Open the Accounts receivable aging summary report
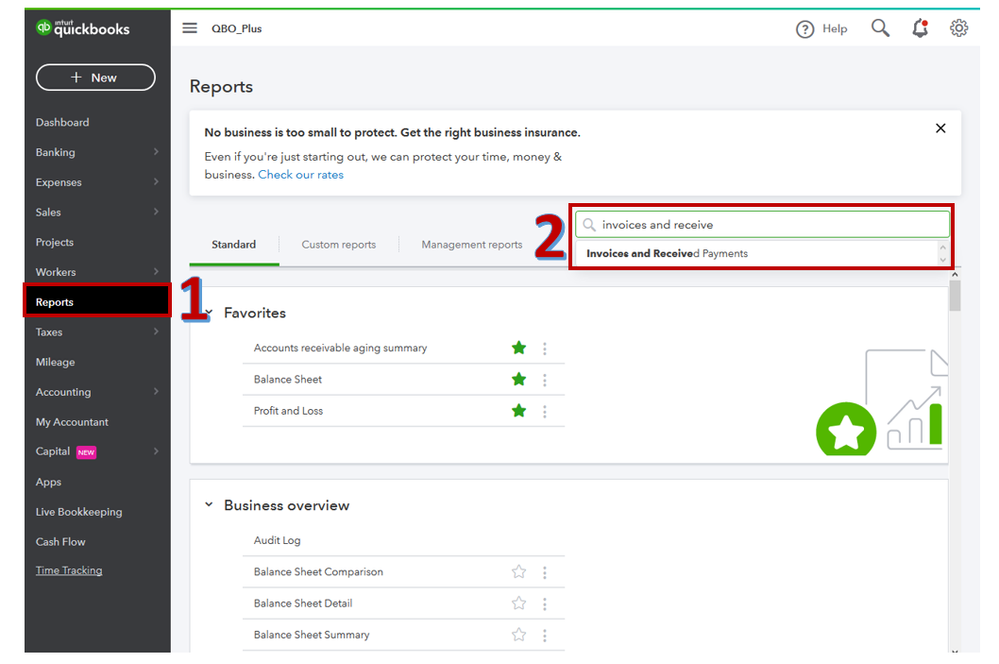 (340, 348)
